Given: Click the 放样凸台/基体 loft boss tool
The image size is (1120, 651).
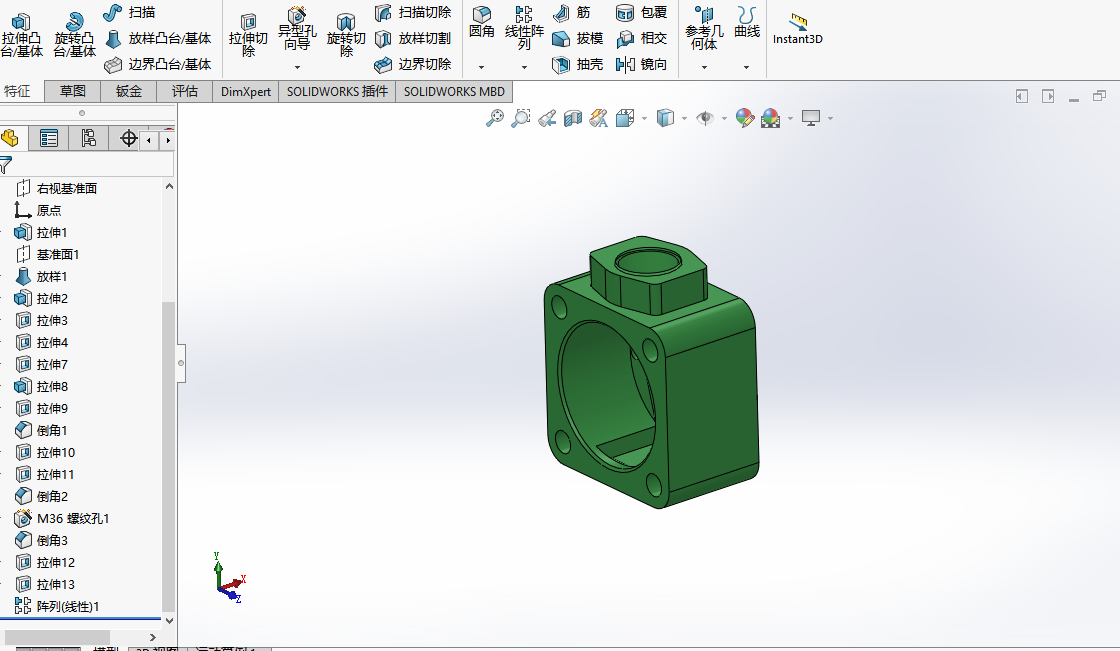Looking at the screenshot, I should click(x=158, y=39).
